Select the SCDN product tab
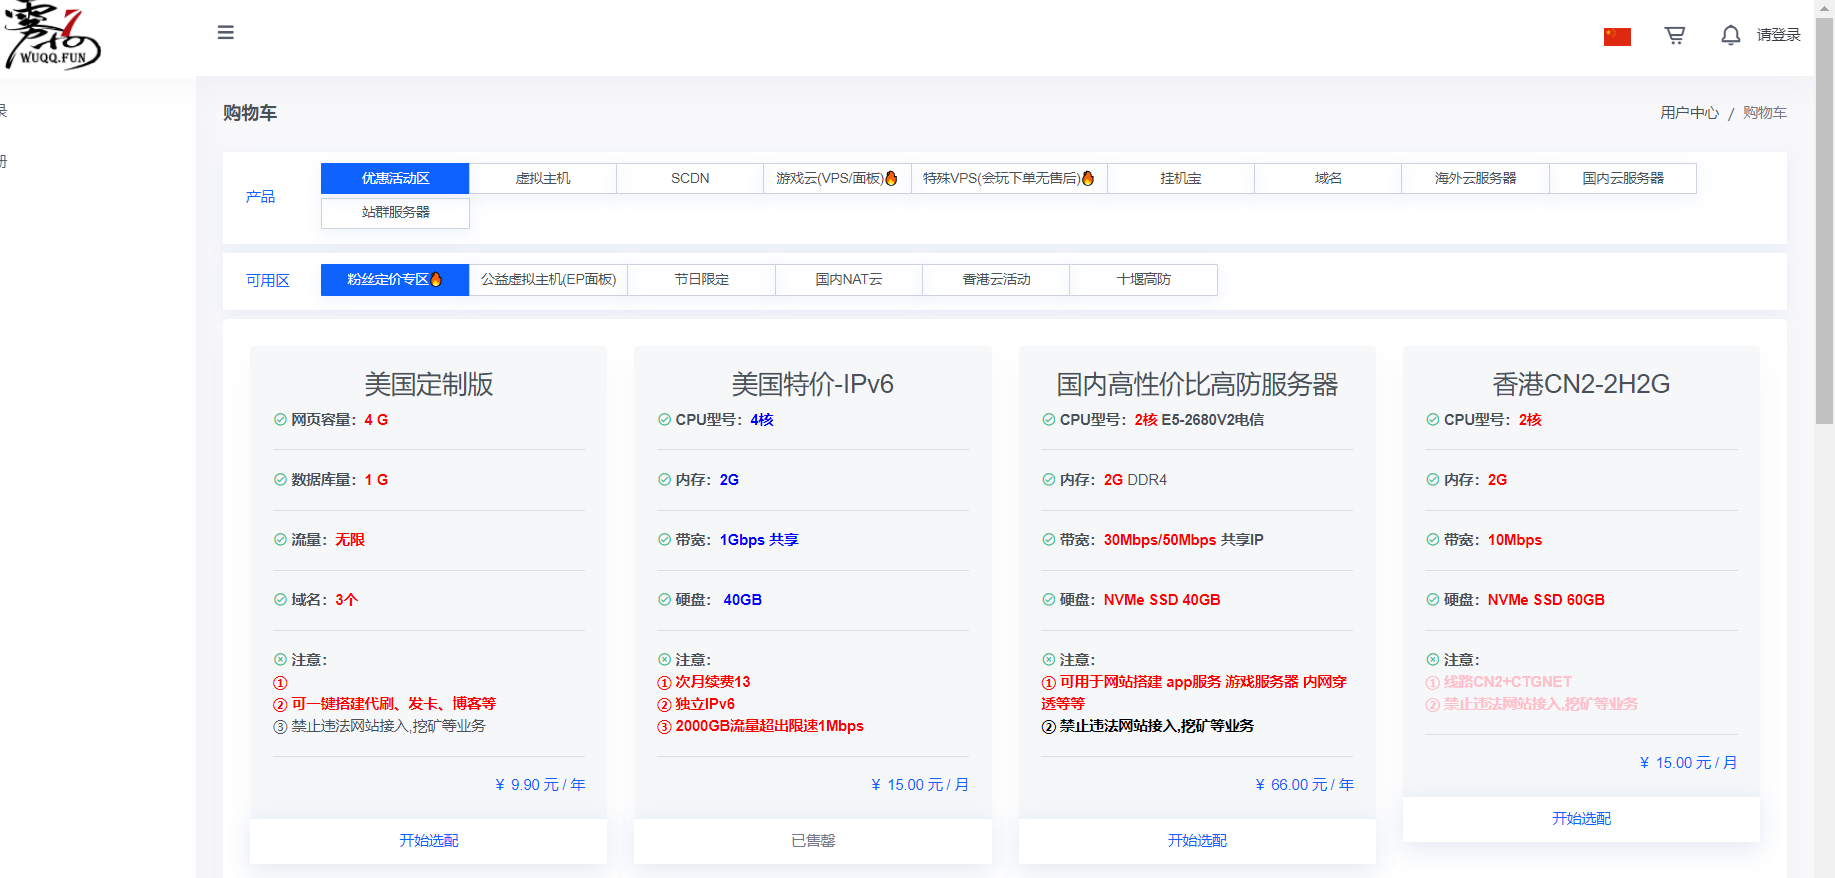This screenshot has height=878, width=1835. coord(690,178)
